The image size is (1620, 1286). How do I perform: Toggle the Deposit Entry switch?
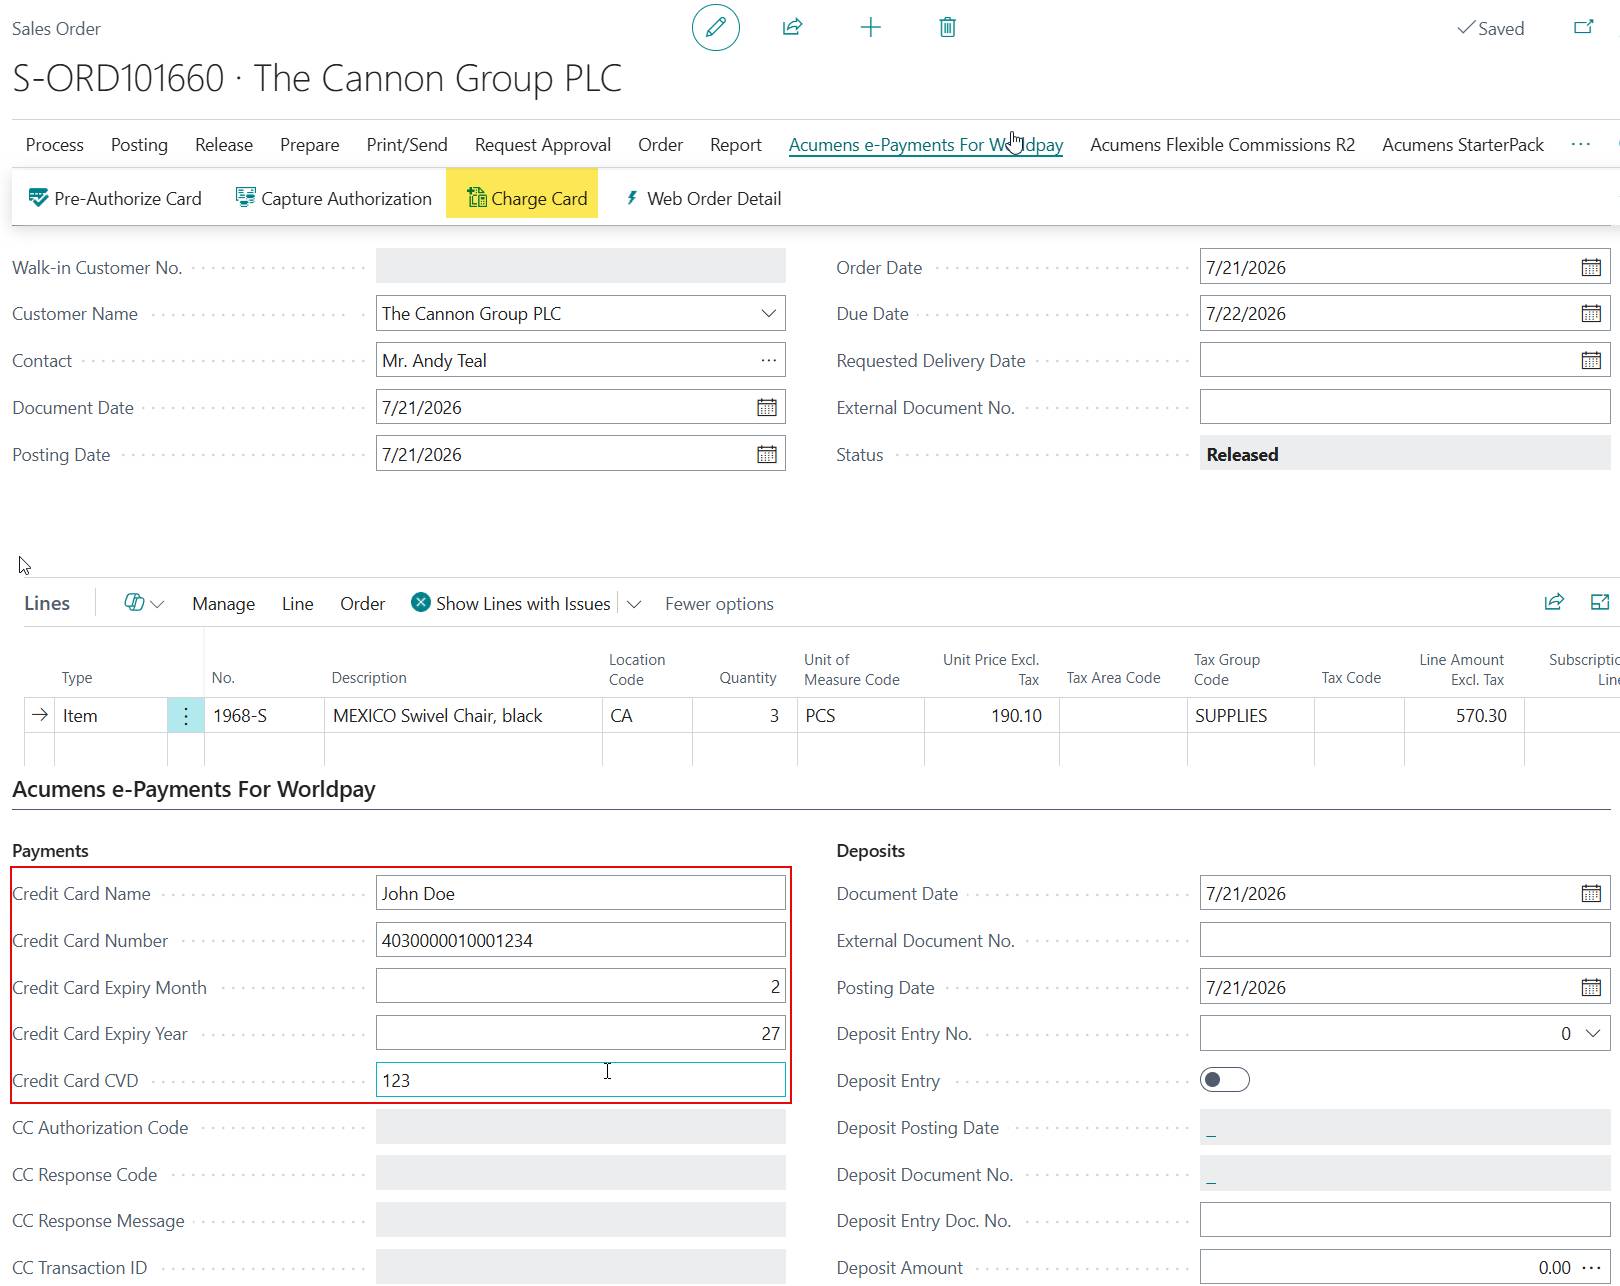coord(1225,1081)
